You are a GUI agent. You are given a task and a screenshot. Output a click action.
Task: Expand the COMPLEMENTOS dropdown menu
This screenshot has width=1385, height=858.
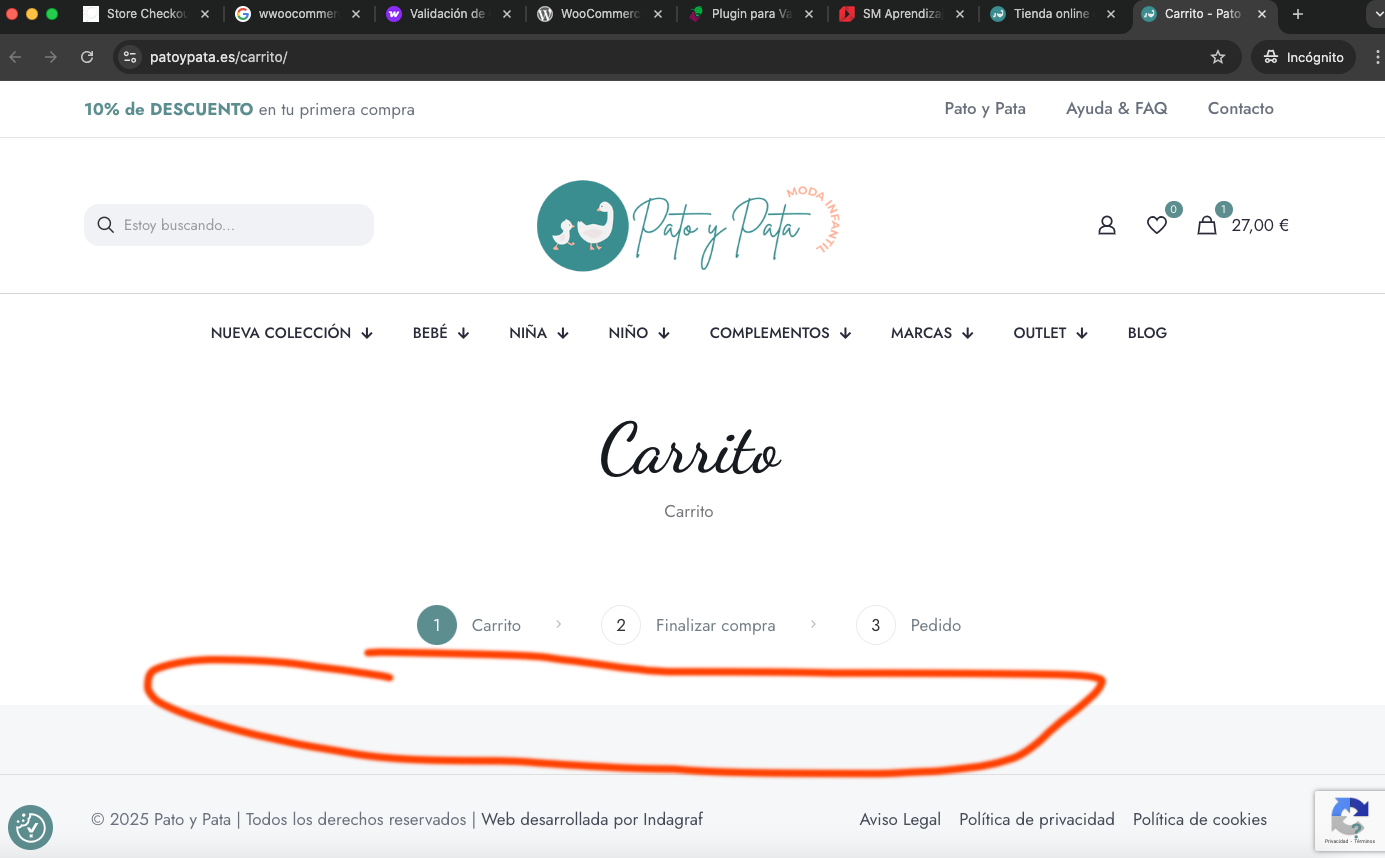click(780, 333)
